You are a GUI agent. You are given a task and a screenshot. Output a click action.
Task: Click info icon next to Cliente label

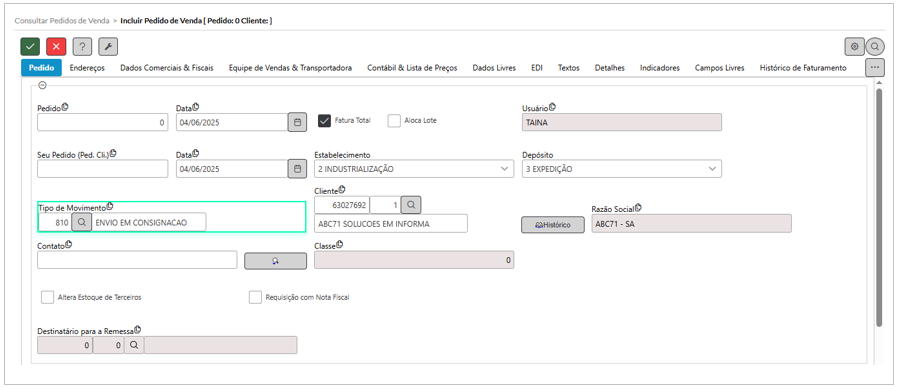coord(342,189)
